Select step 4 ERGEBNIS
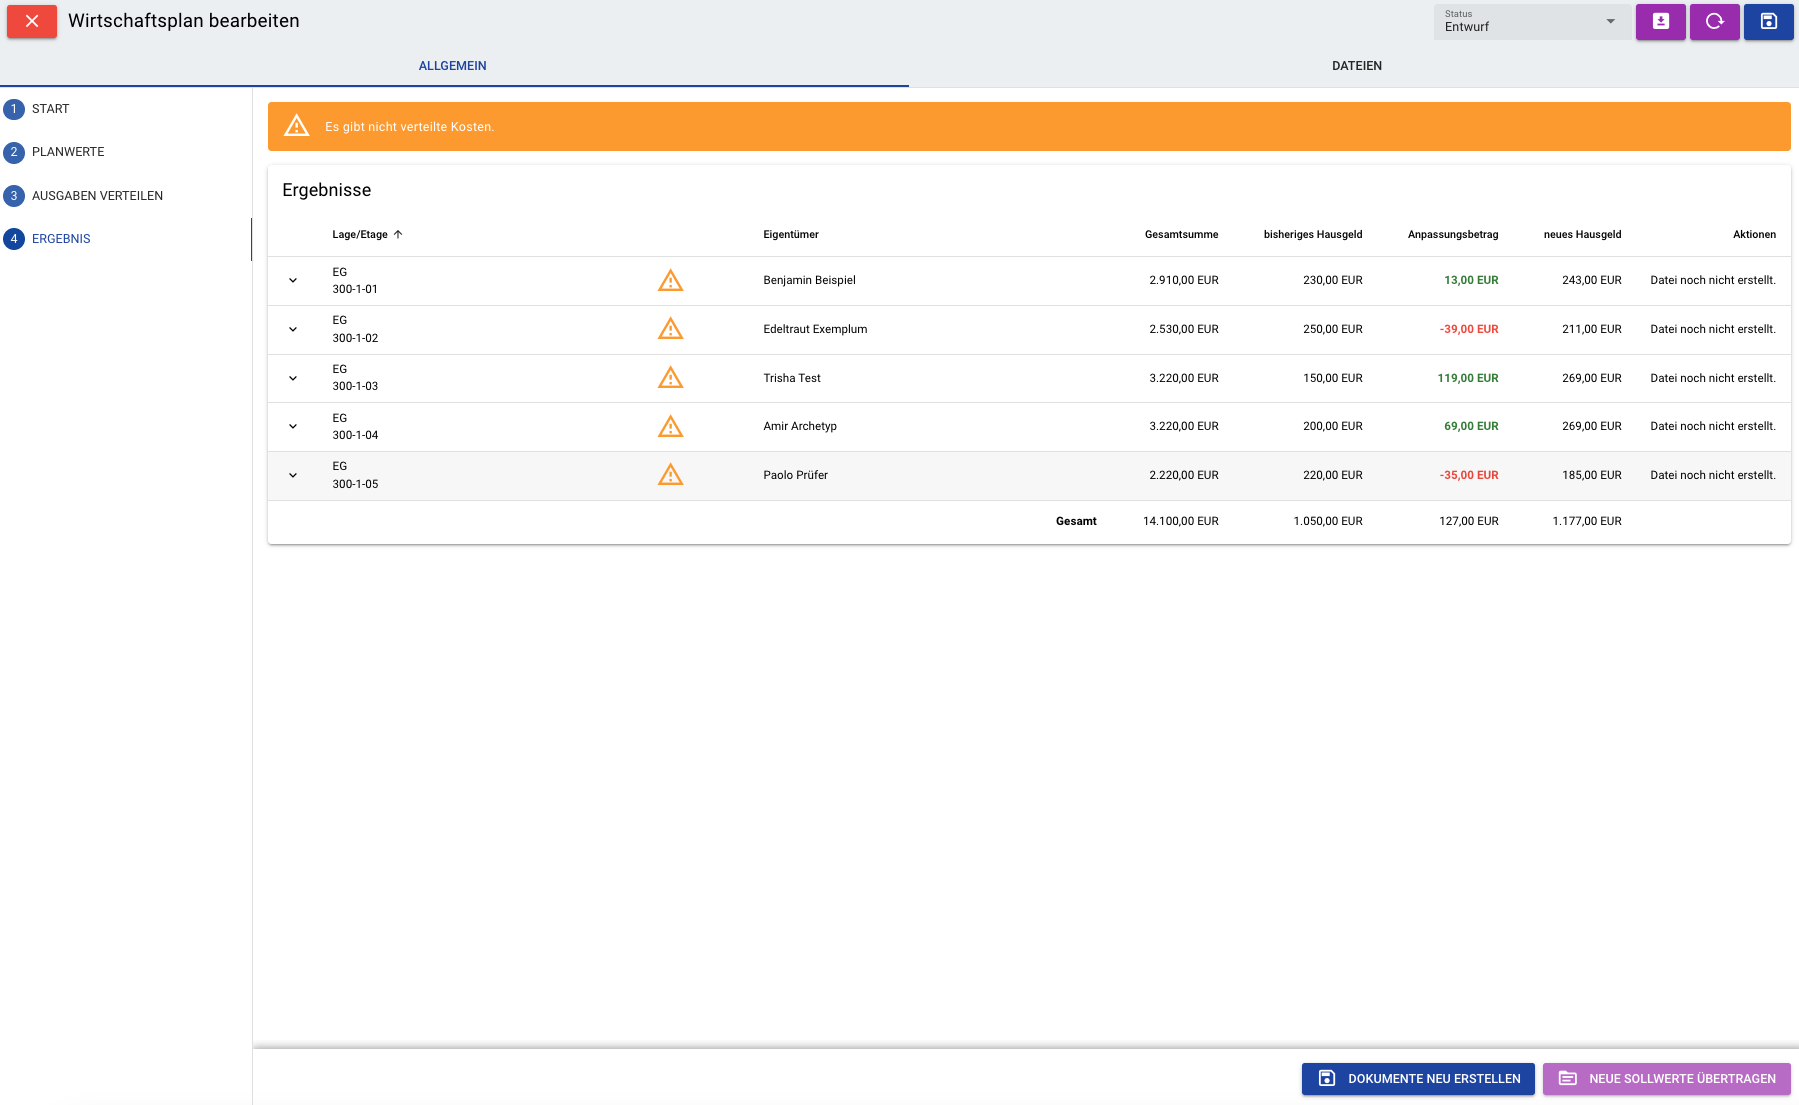Image resolution: width=1799 pixels, height=1105 pixels. click(x=48, y=239)
